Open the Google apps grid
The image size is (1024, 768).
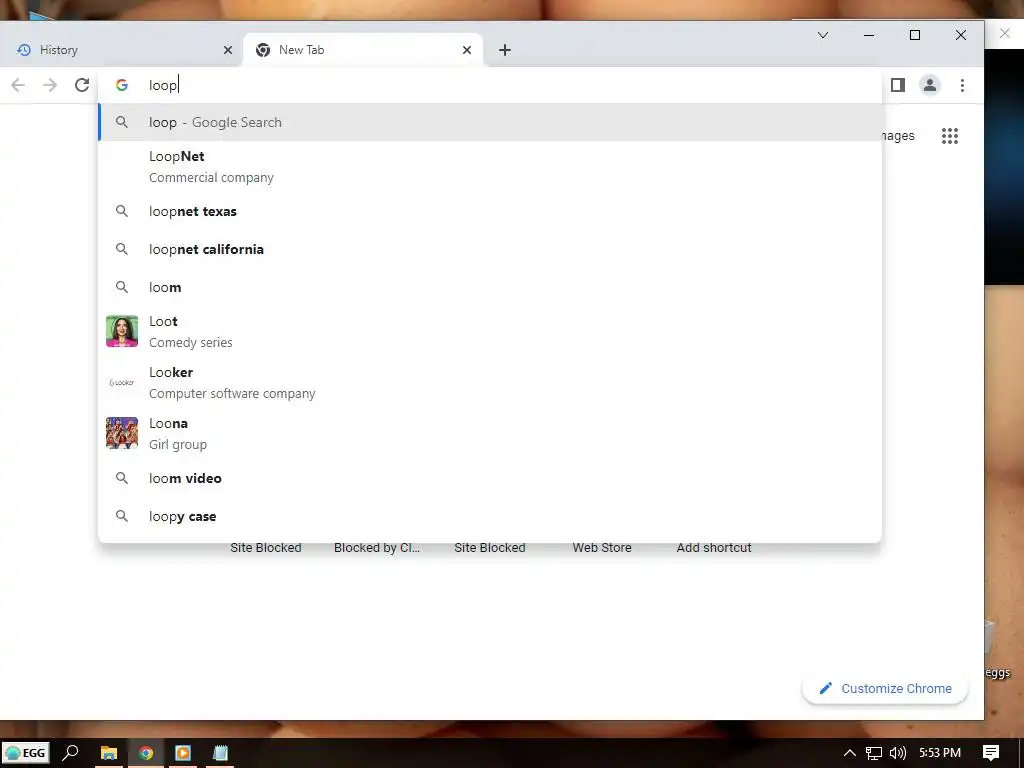point(950,136)
